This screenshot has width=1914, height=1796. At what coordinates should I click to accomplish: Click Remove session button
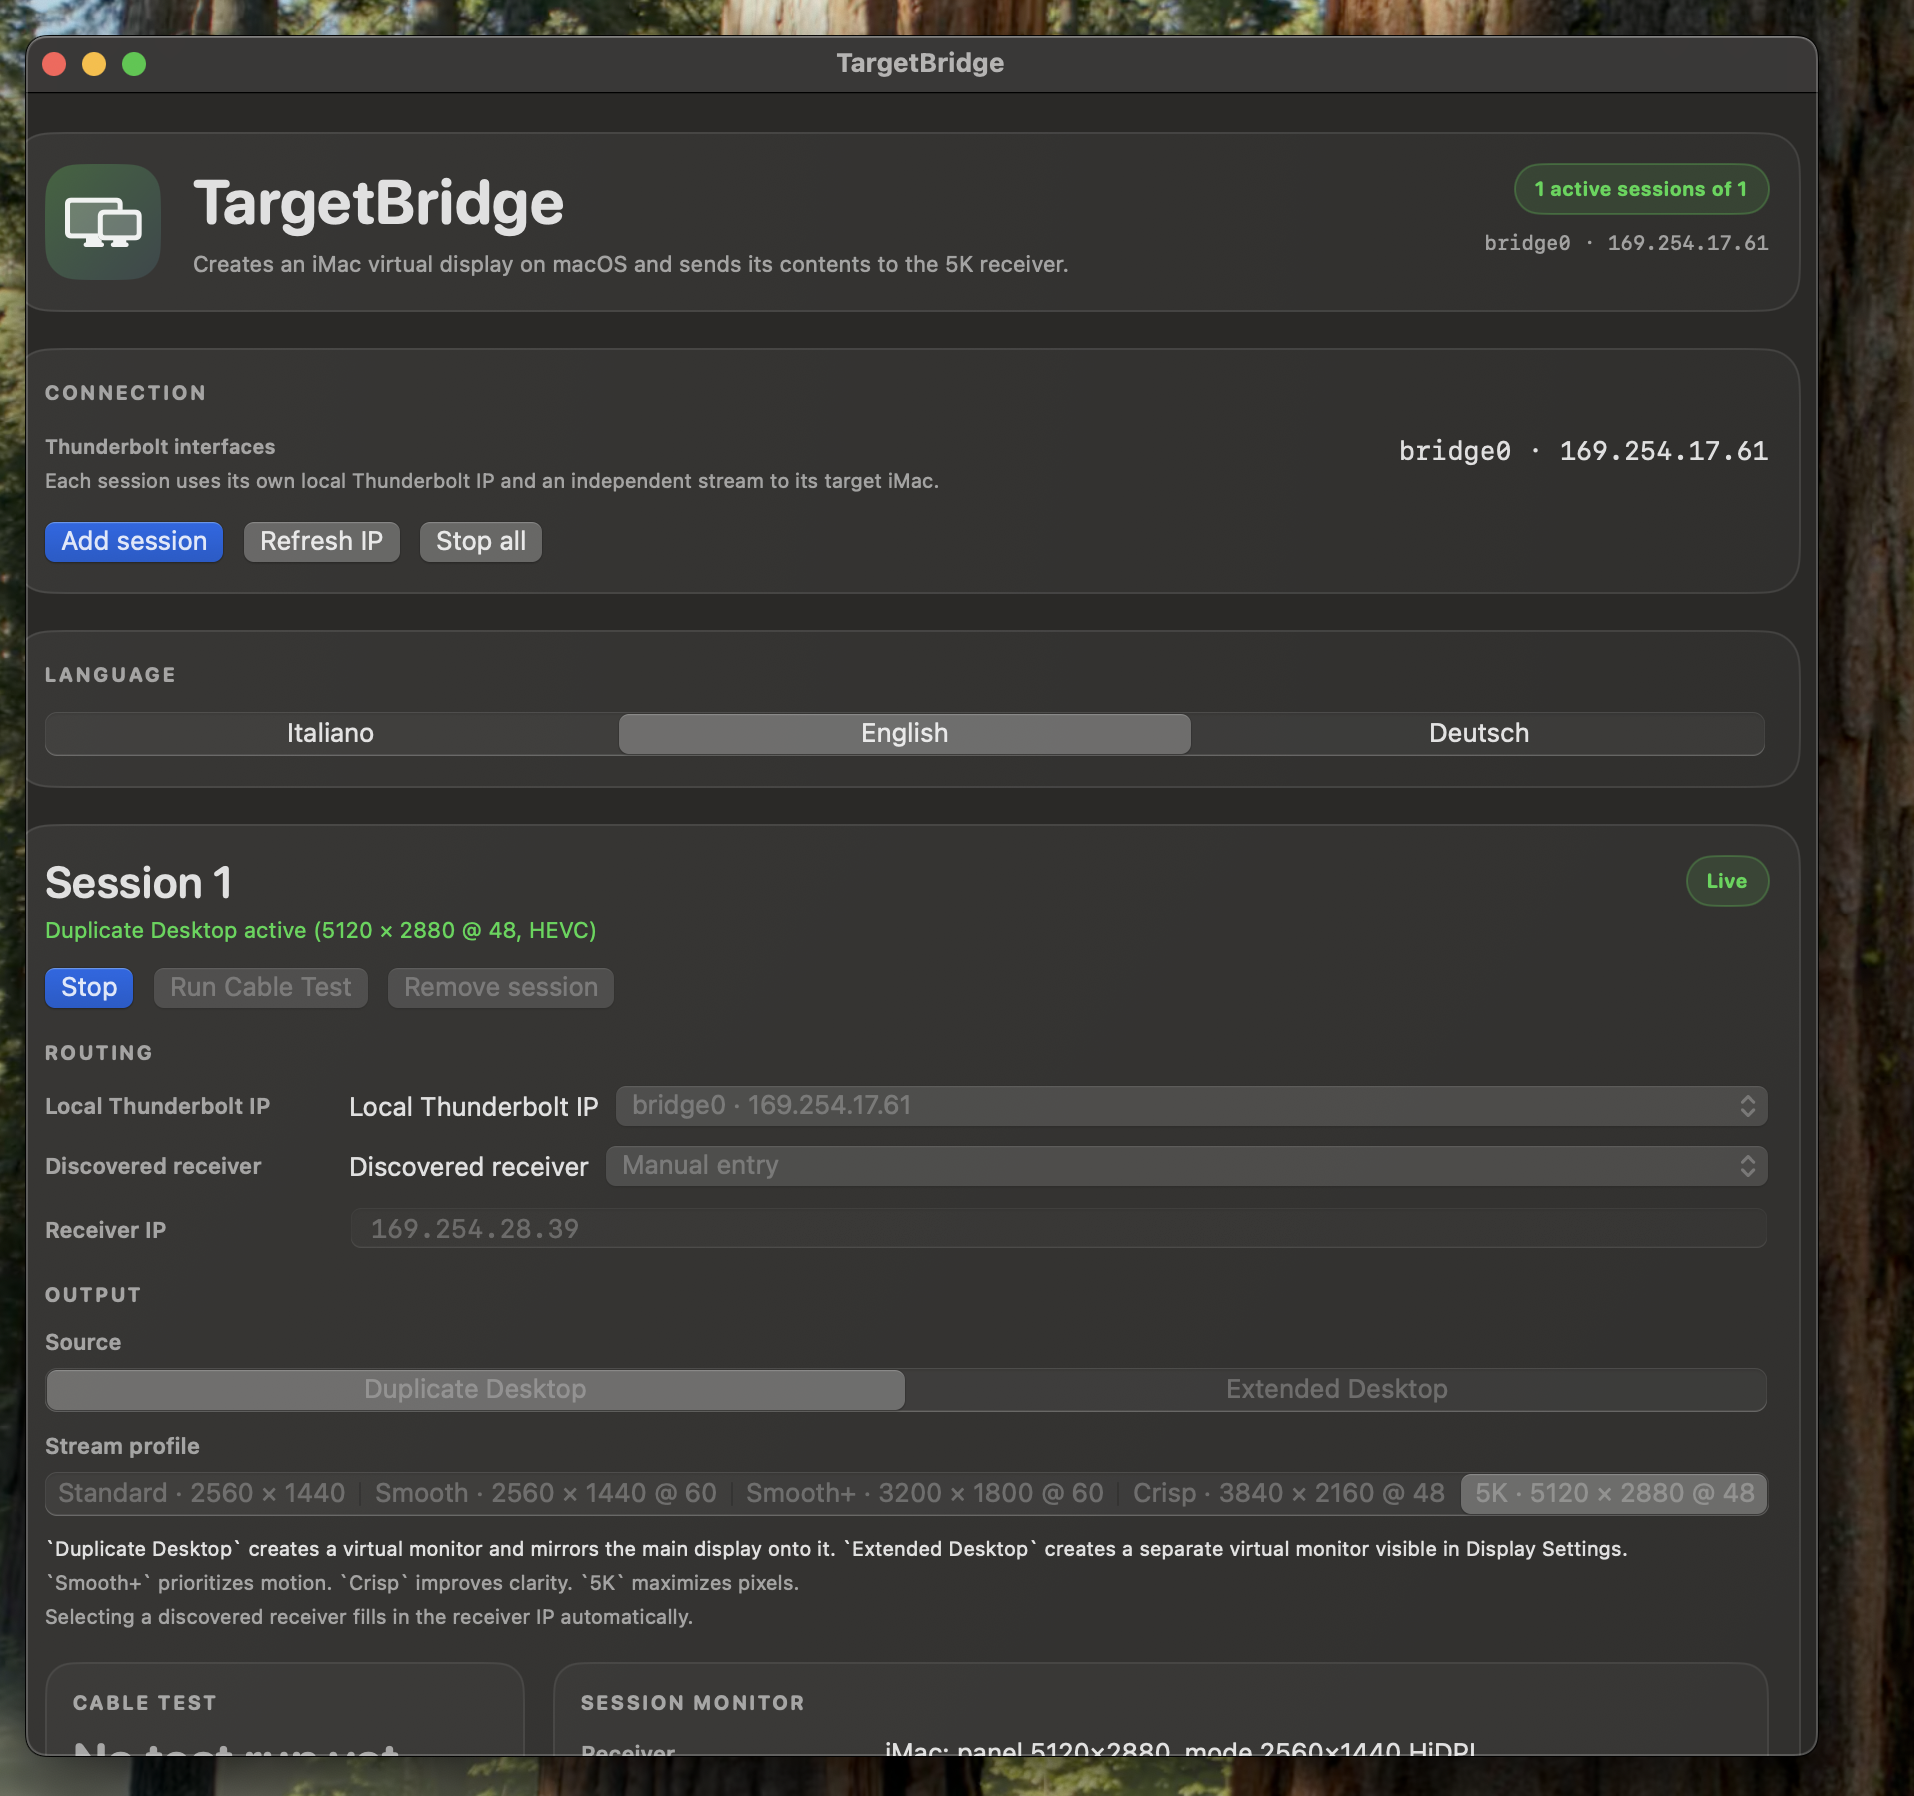(500, 987)
